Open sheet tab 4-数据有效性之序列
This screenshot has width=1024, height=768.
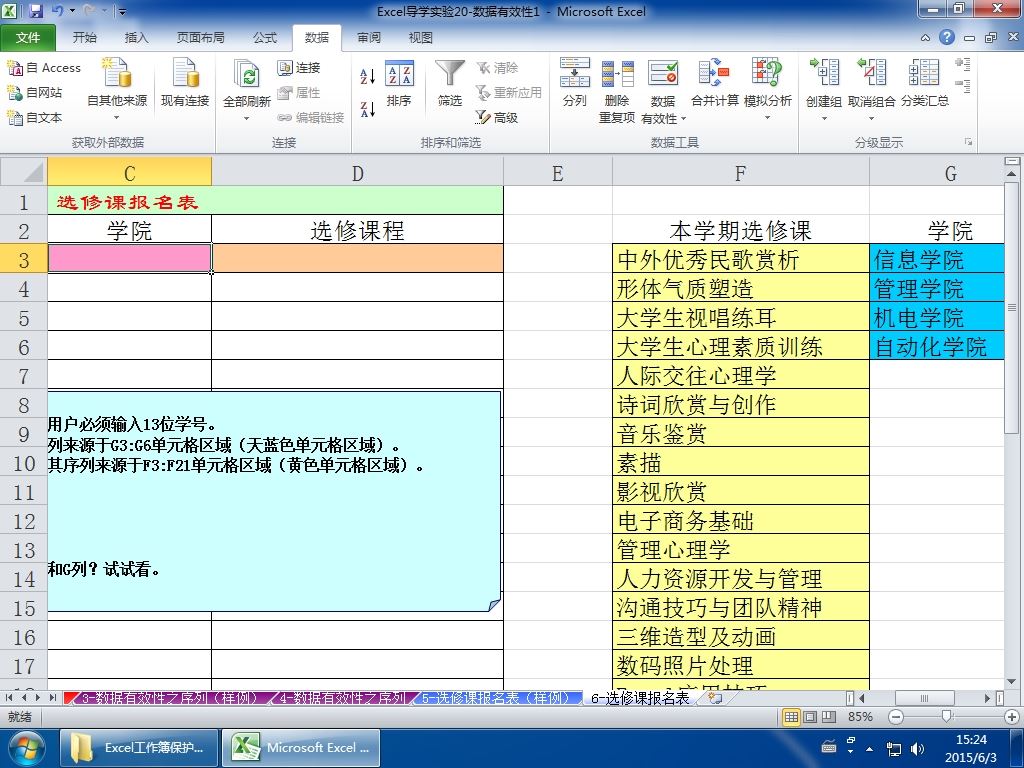pos(342,698)
